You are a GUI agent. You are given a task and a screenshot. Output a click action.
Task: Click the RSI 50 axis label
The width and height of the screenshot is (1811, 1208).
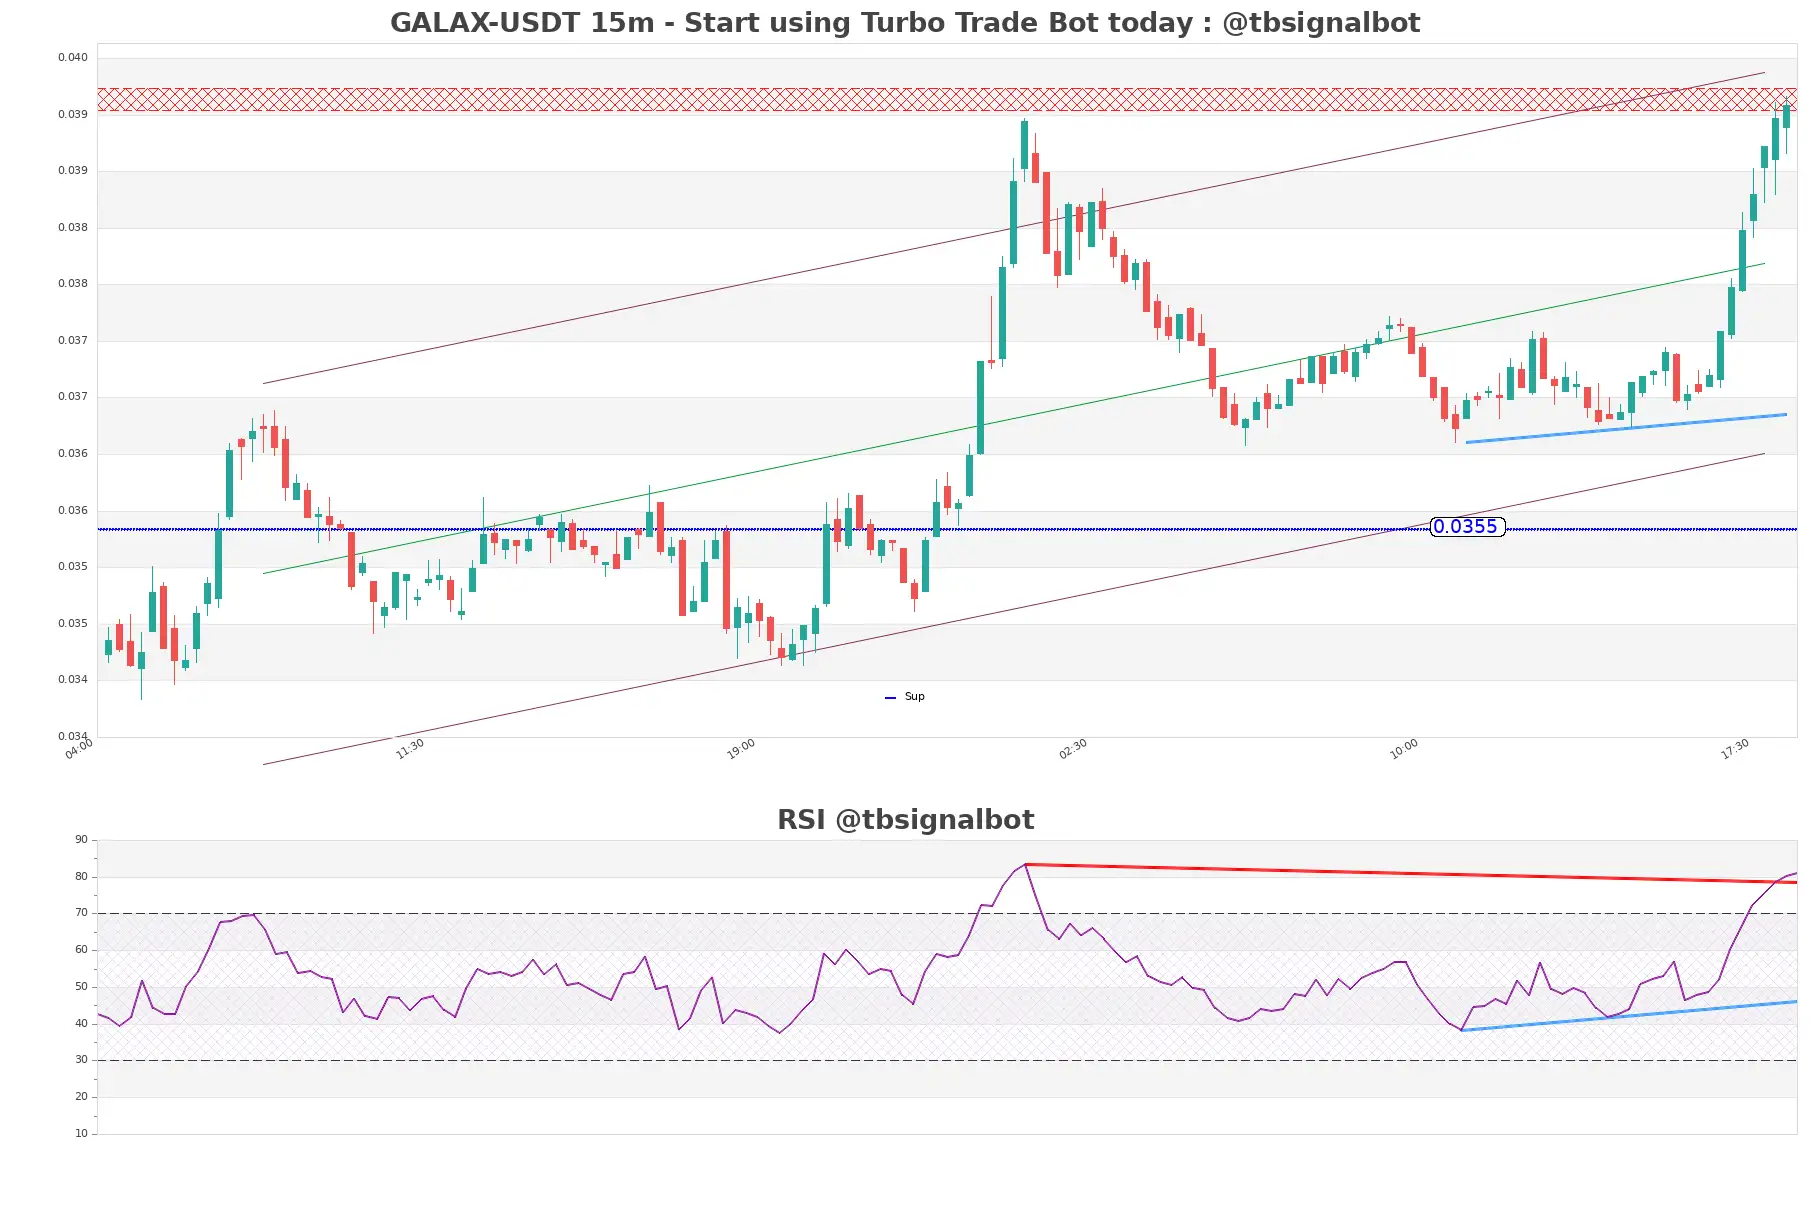(x=81, y=987)
